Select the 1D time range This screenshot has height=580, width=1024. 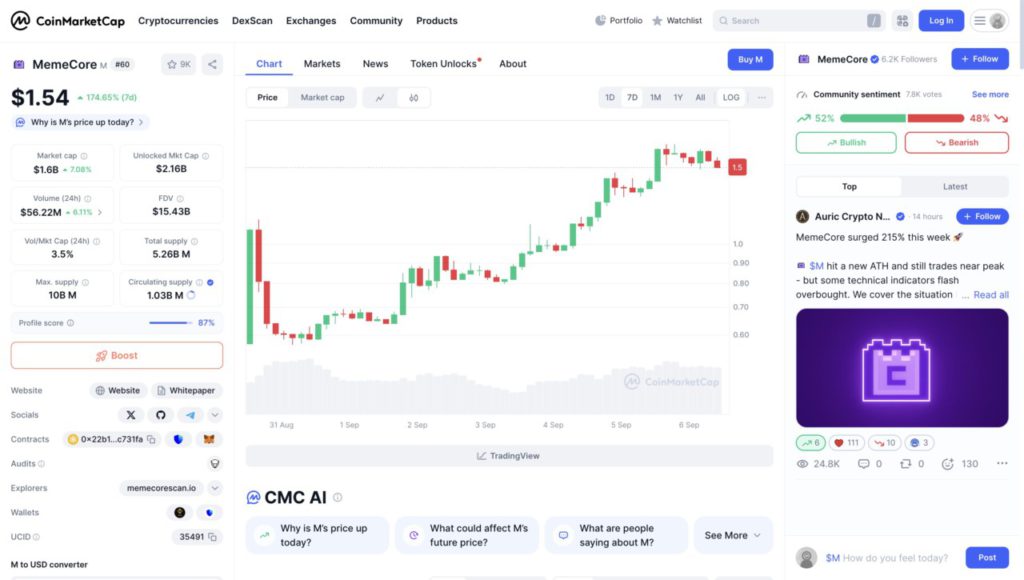[x=610, y=98]
